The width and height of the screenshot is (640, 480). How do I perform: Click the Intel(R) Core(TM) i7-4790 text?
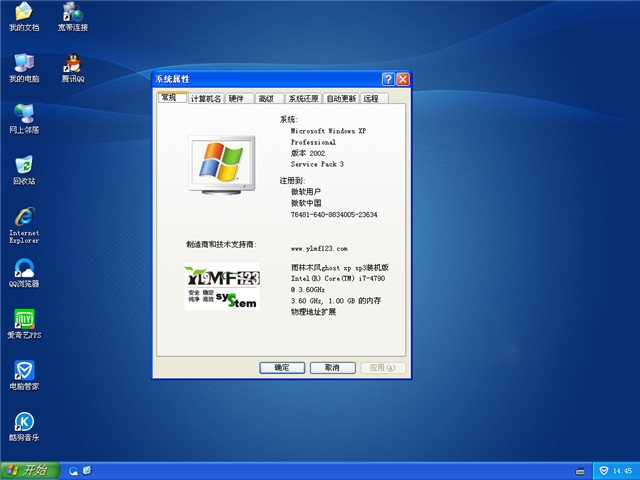(x=338, y=278)
